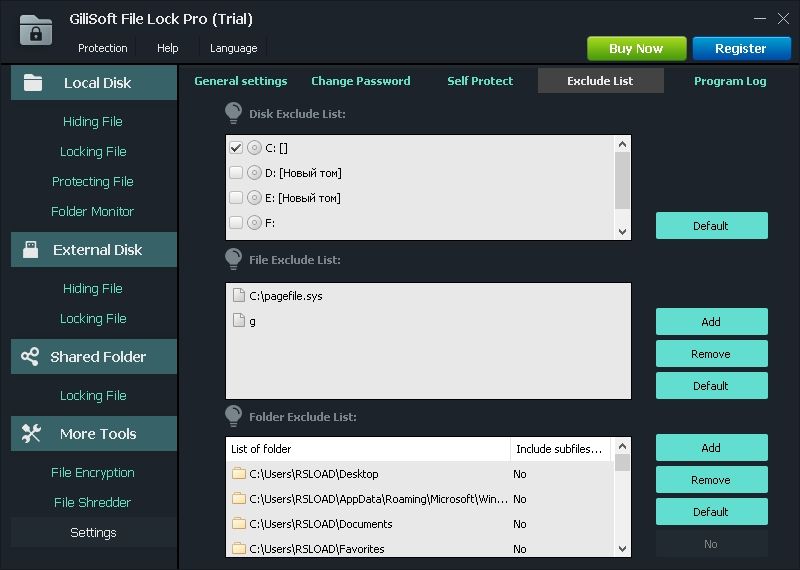This screenshot has height=570, width=800.
Task: Restore Folder Exclude List Default
Action: pos(711,512)
